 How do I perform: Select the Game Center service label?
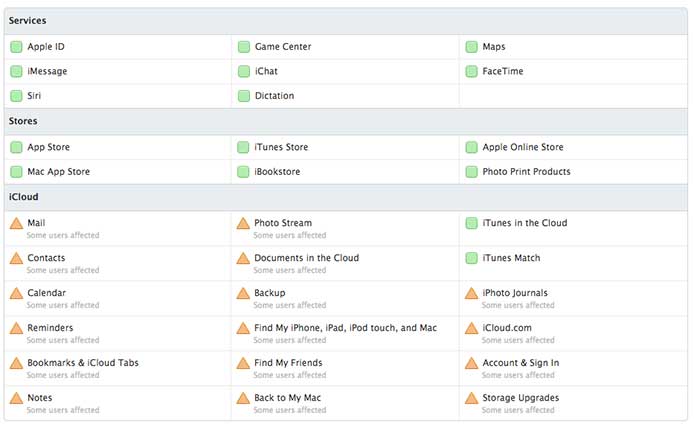(283, 46)
